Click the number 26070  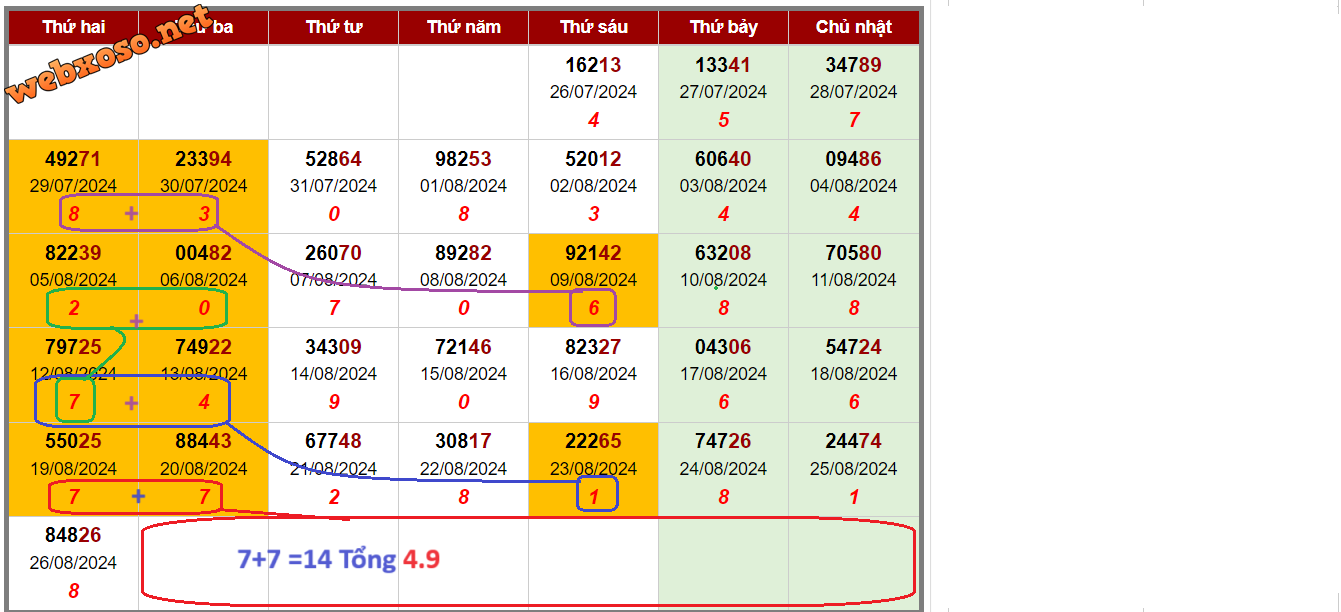point(333,253)
